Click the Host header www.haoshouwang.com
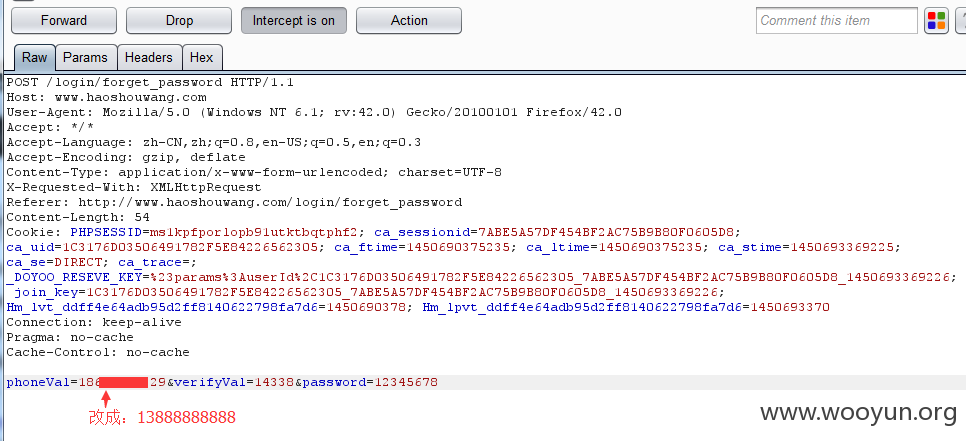 [x=131, y=97]
